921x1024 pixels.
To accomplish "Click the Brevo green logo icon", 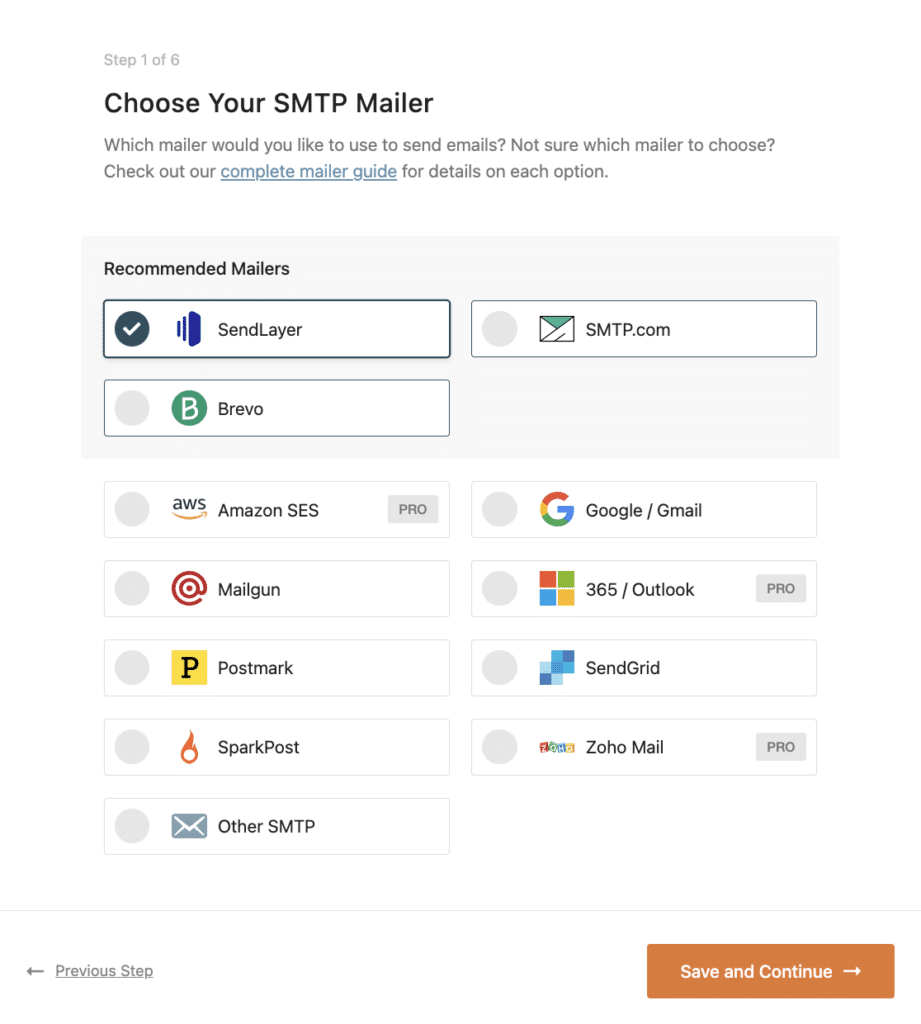I will click(188, 408).
